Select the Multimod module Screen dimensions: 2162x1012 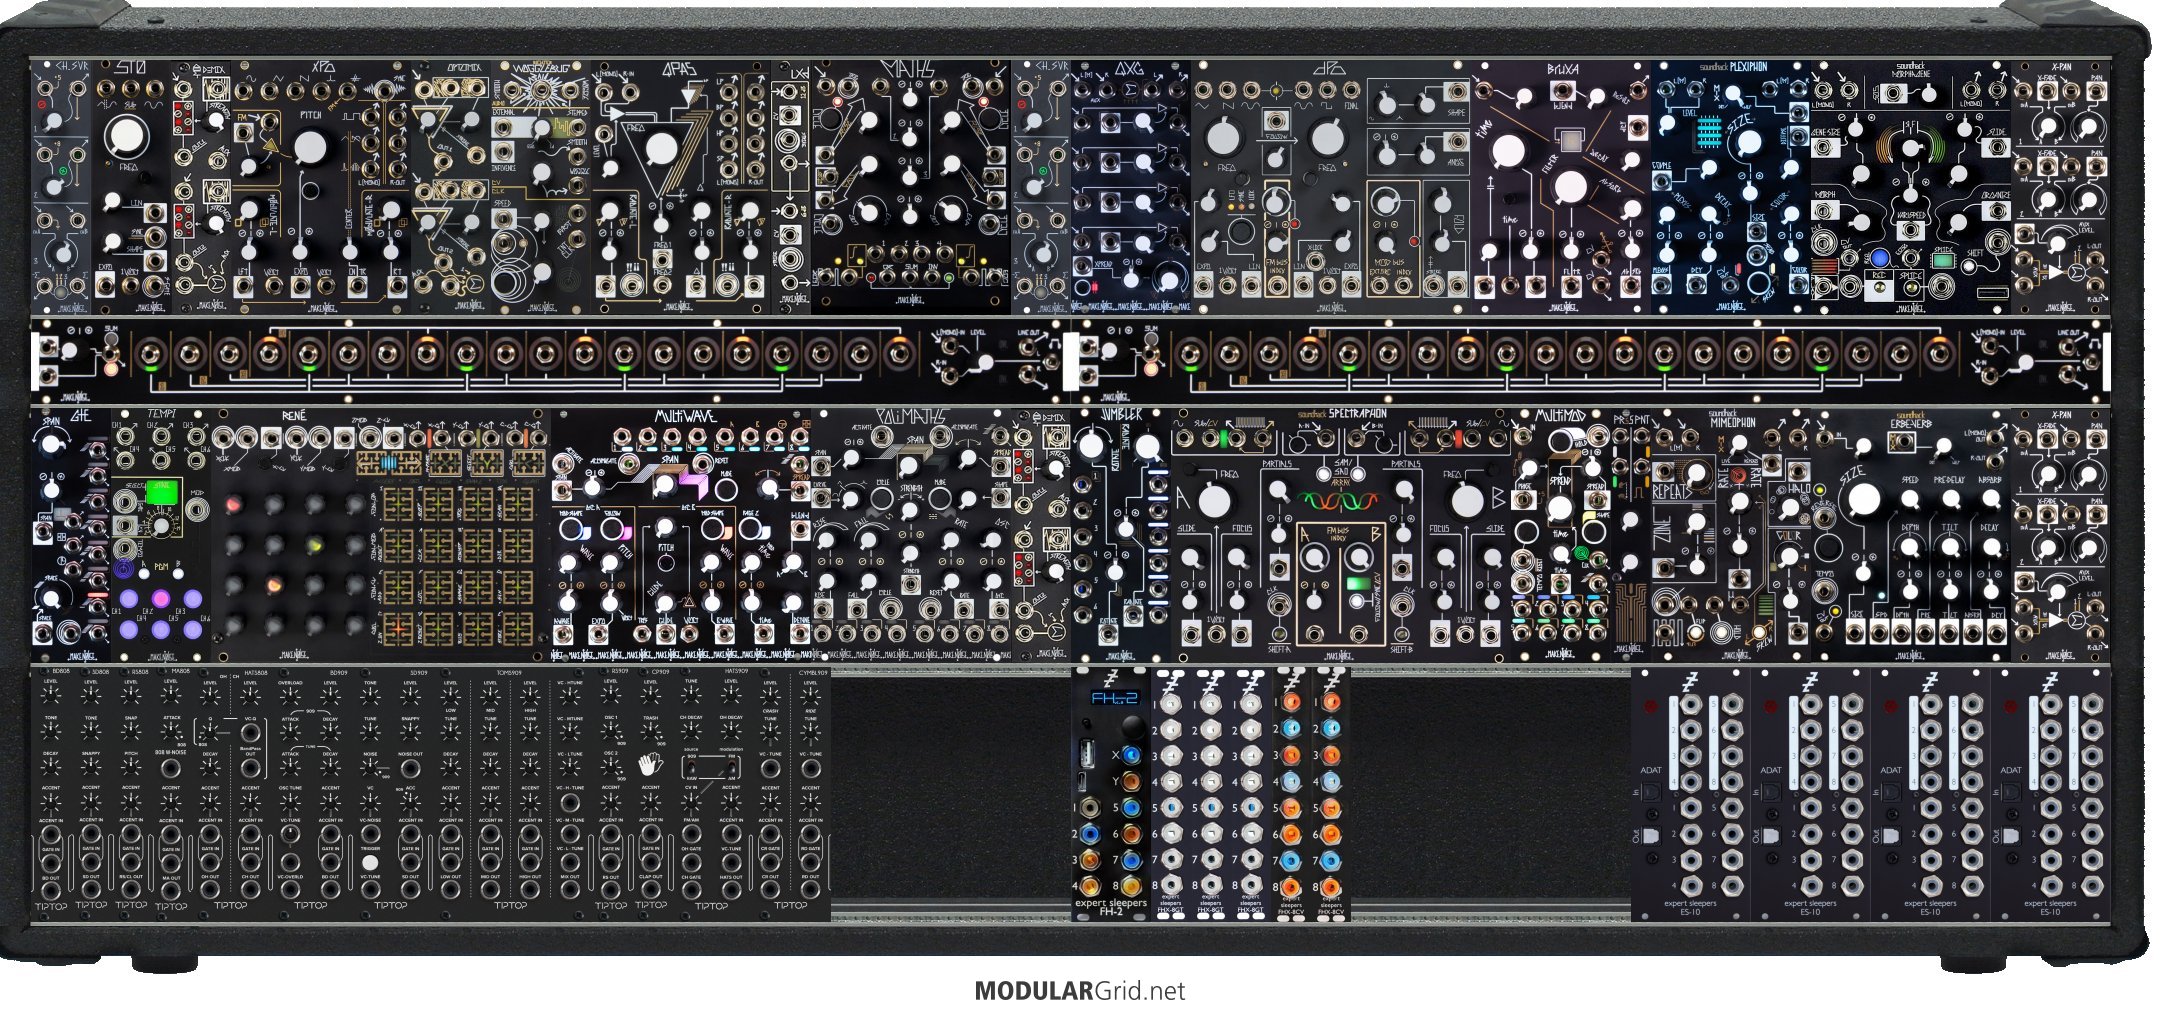coord(1561,534)
